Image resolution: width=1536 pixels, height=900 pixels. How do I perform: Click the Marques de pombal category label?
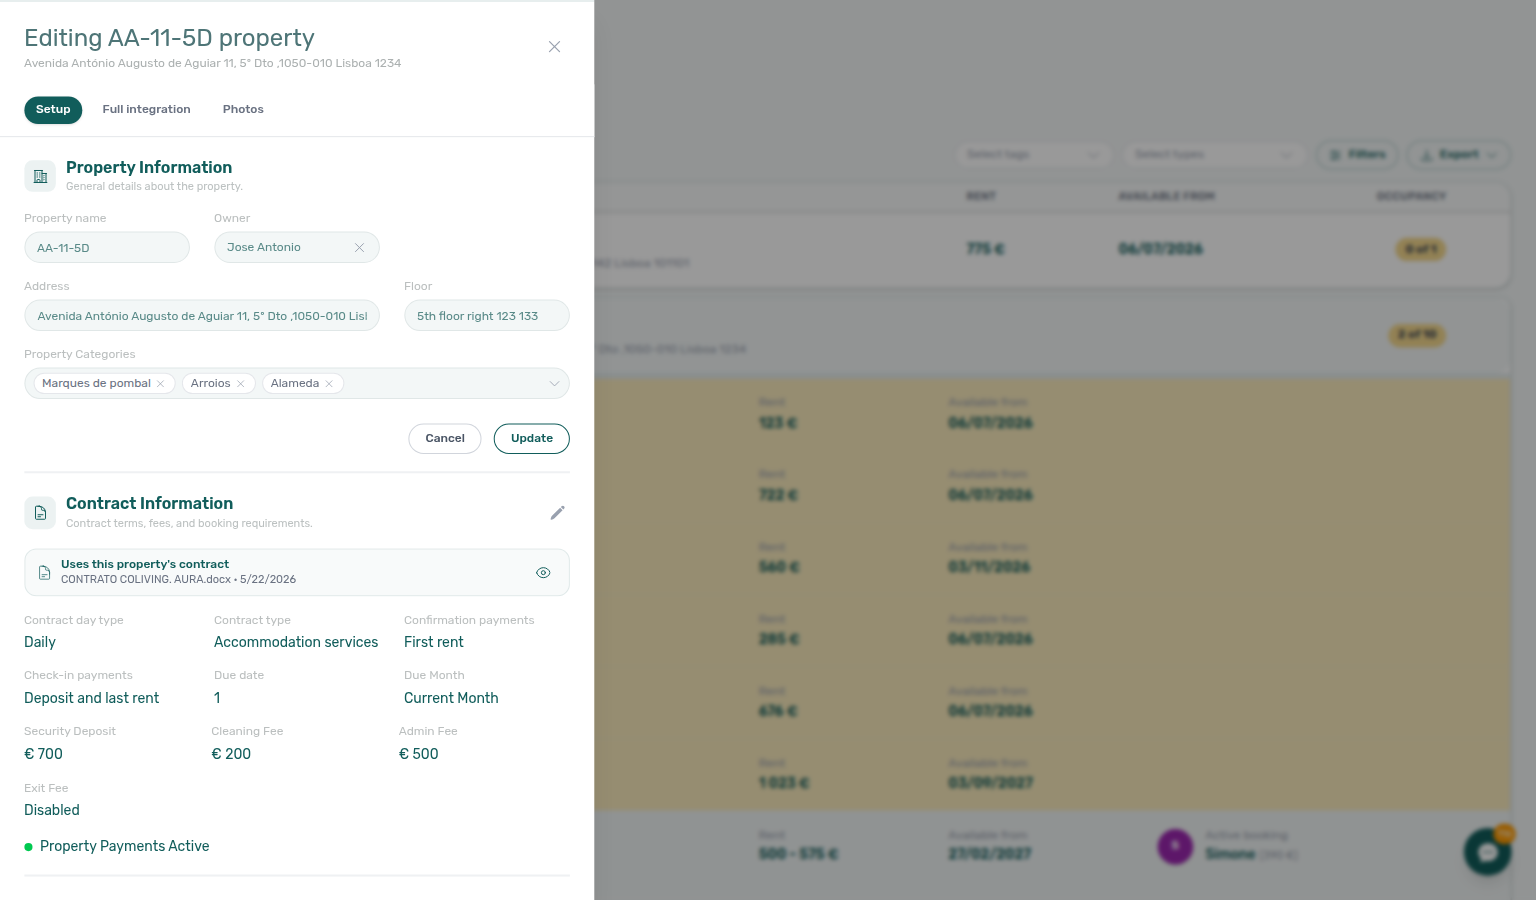[x=96, y=384]
